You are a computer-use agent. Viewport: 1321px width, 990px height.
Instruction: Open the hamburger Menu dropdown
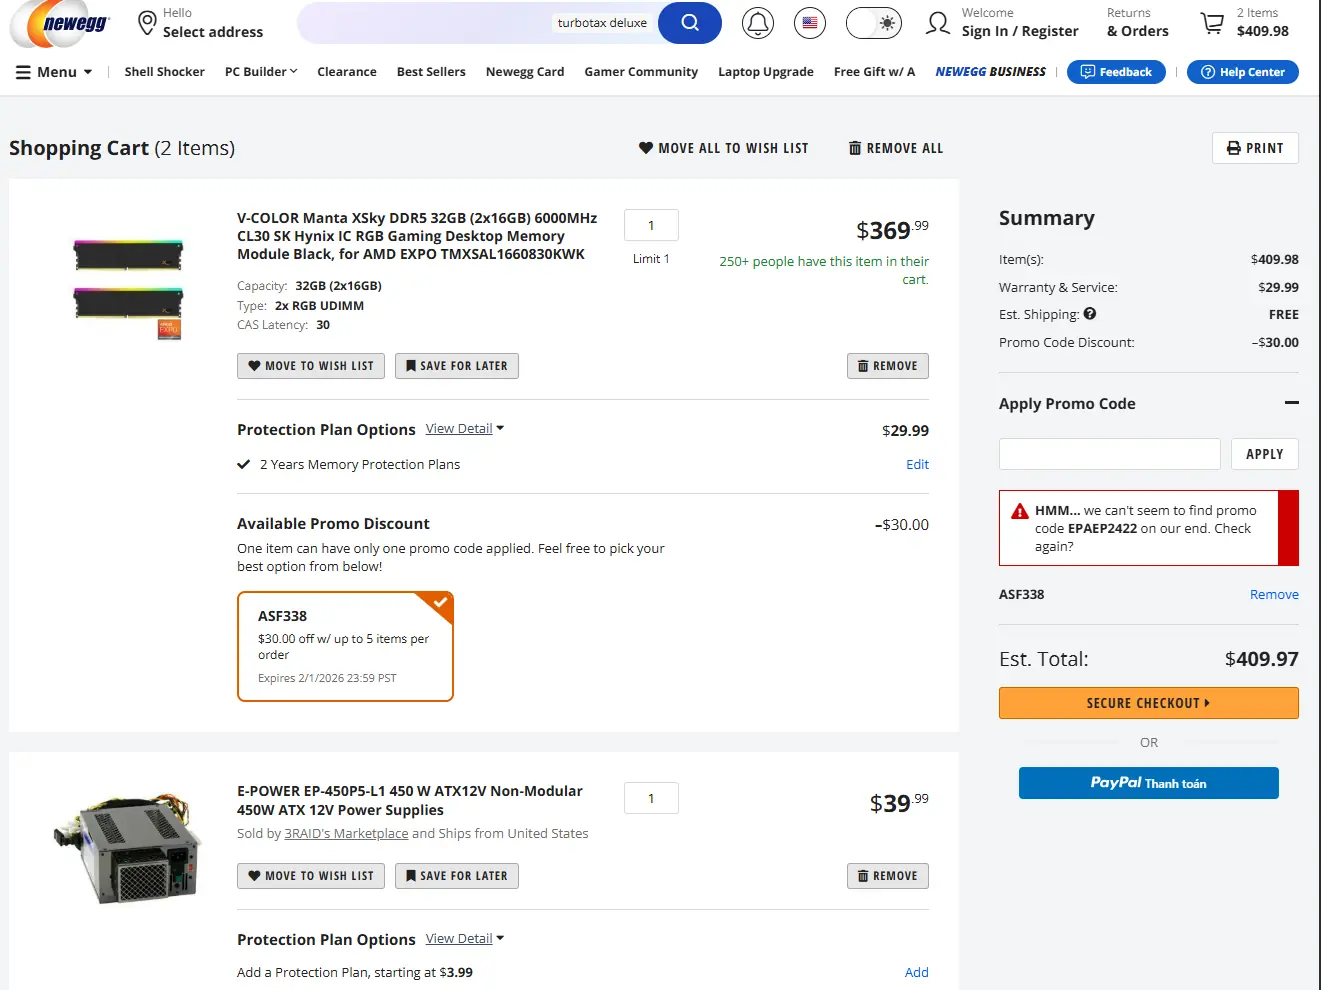tap(54, 72)
